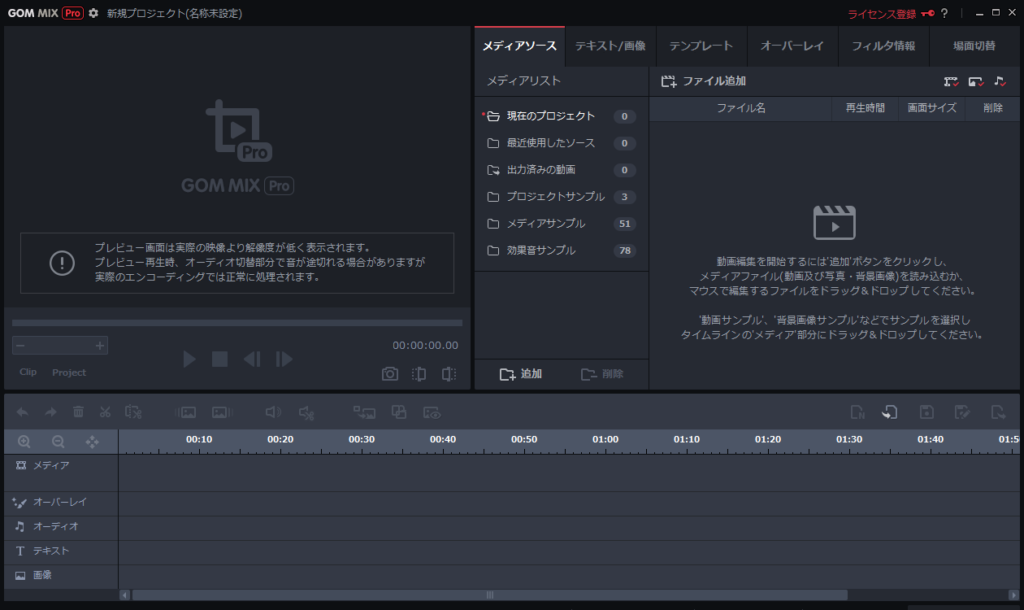Step to next frame
Screen dimensions: 1024x610
(284, 359)
